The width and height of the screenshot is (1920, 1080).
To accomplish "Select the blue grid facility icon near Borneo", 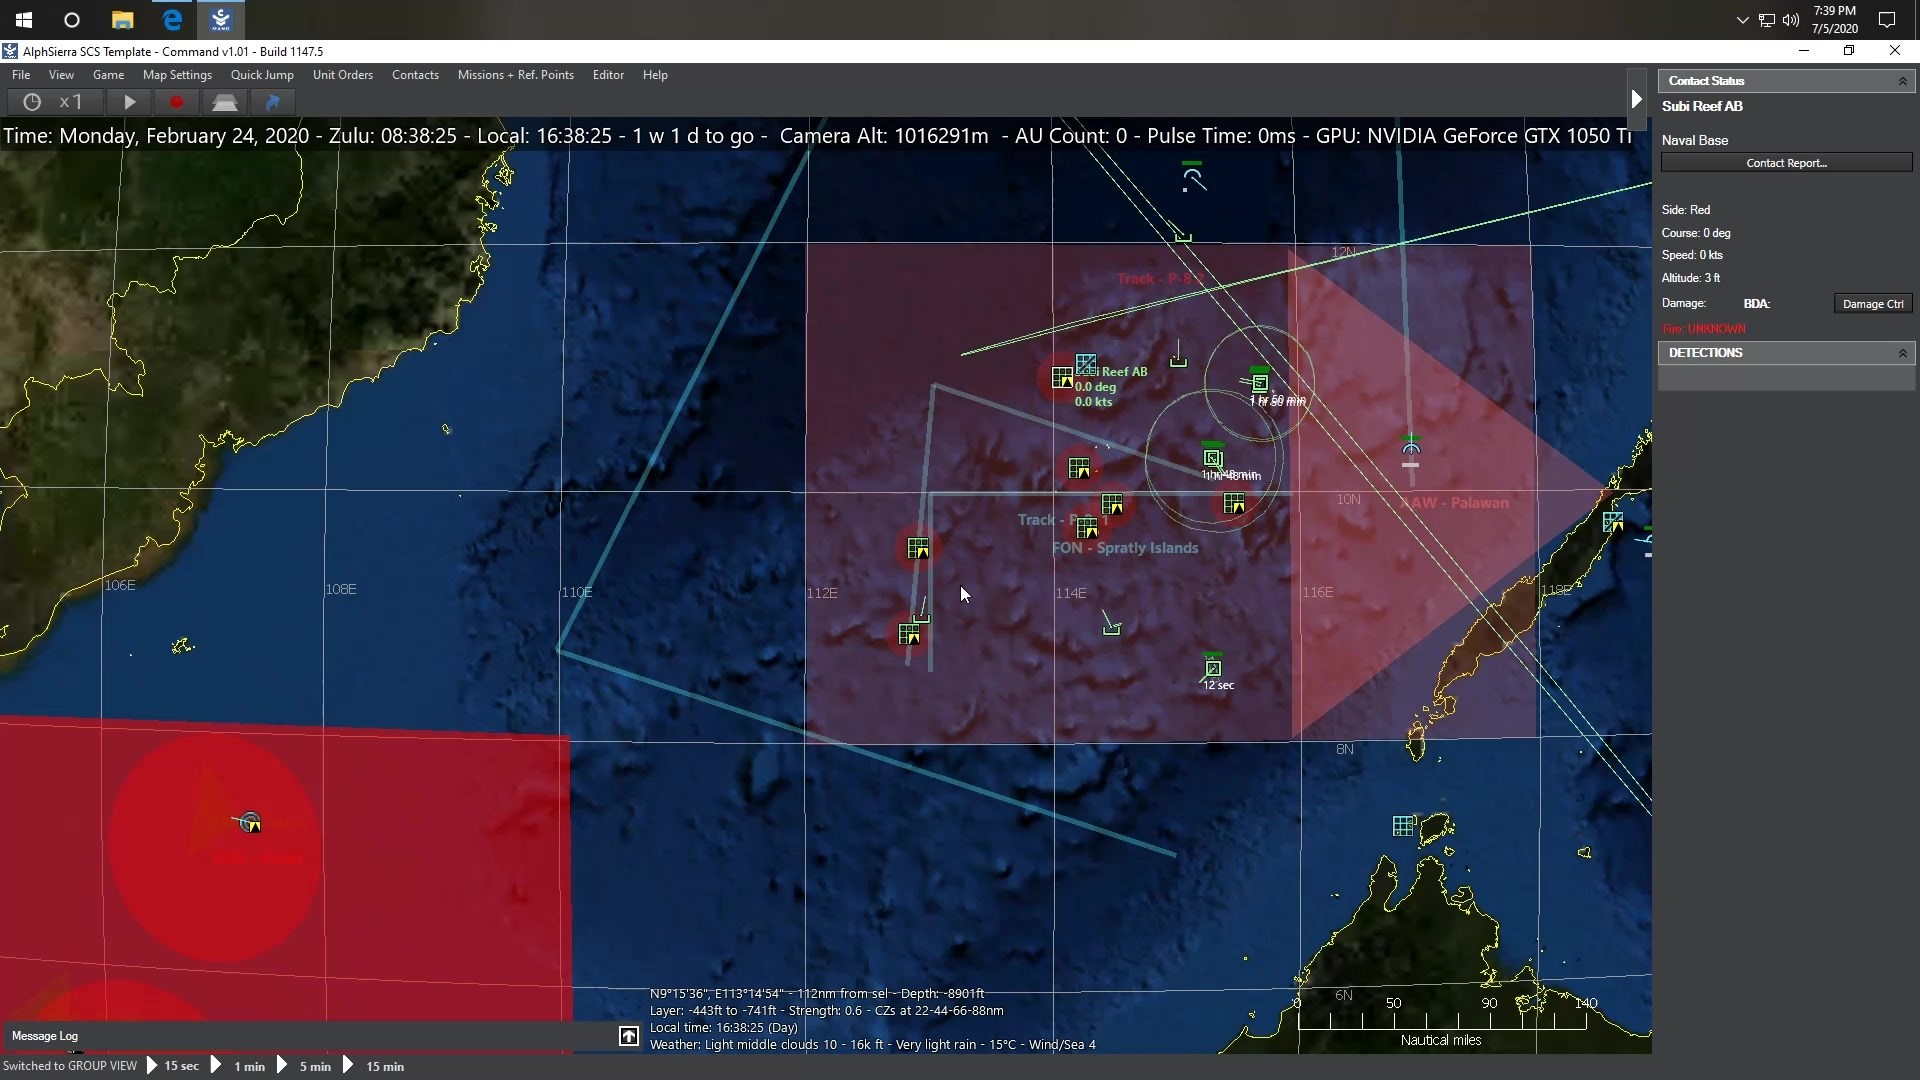I will click(1403, 826).
